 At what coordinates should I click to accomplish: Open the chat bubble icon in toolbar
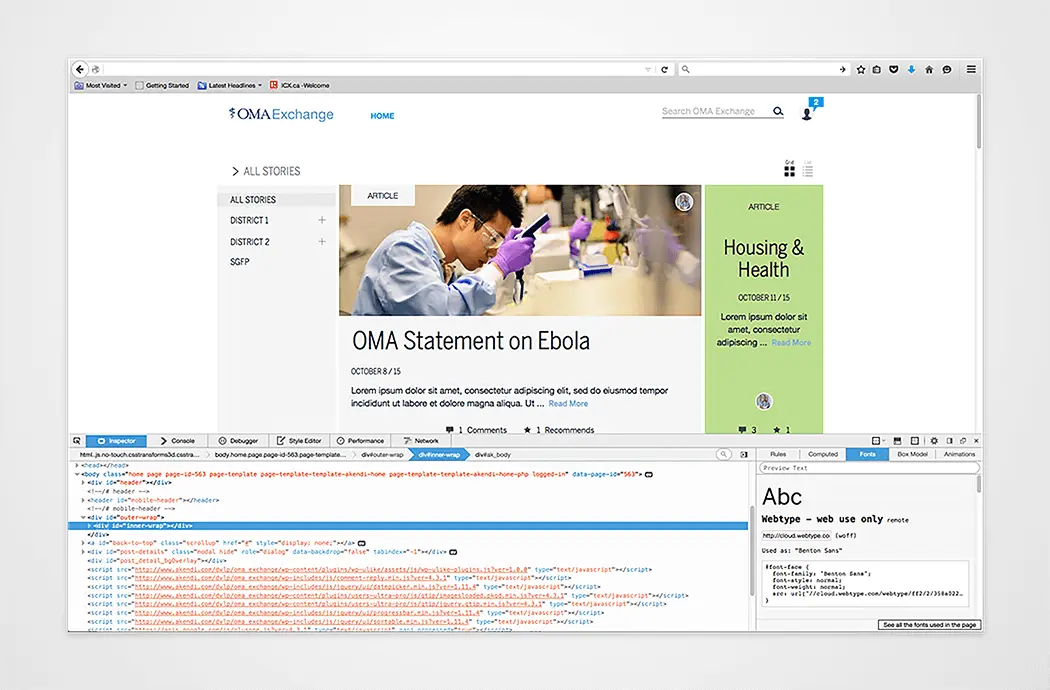pos(947,69)
